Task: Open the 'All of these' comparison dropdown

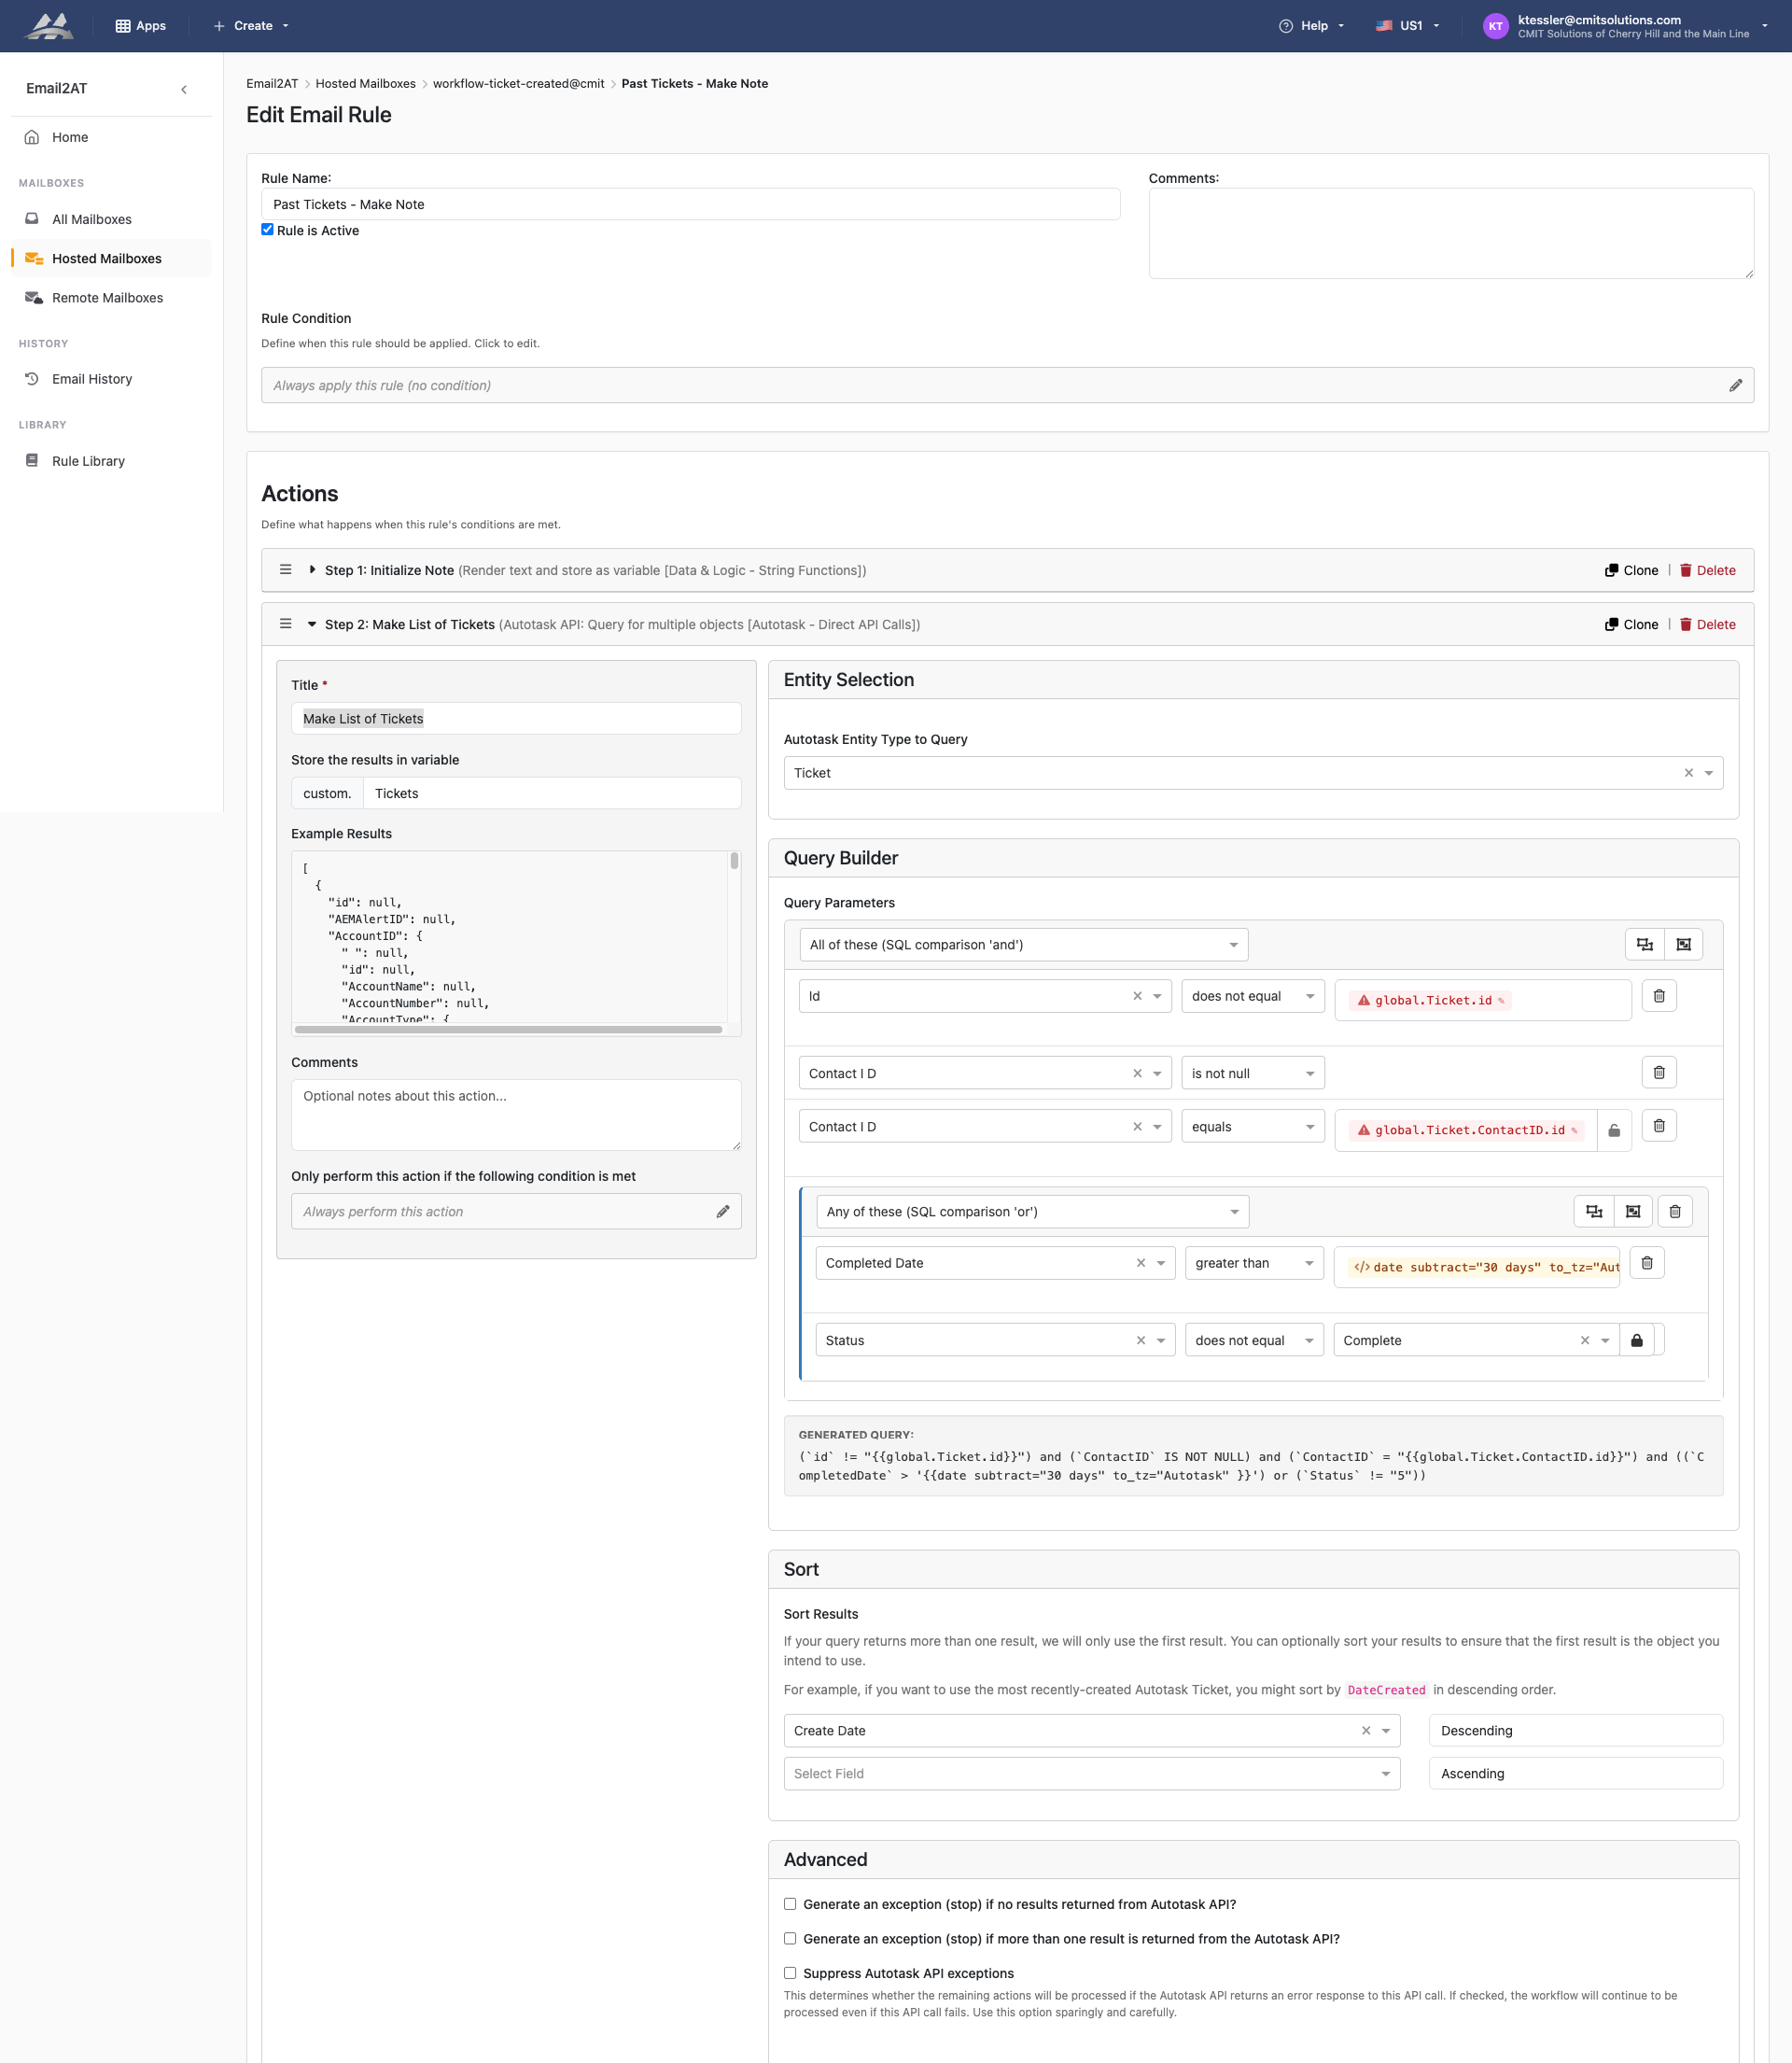Action: coord(1023,944)
